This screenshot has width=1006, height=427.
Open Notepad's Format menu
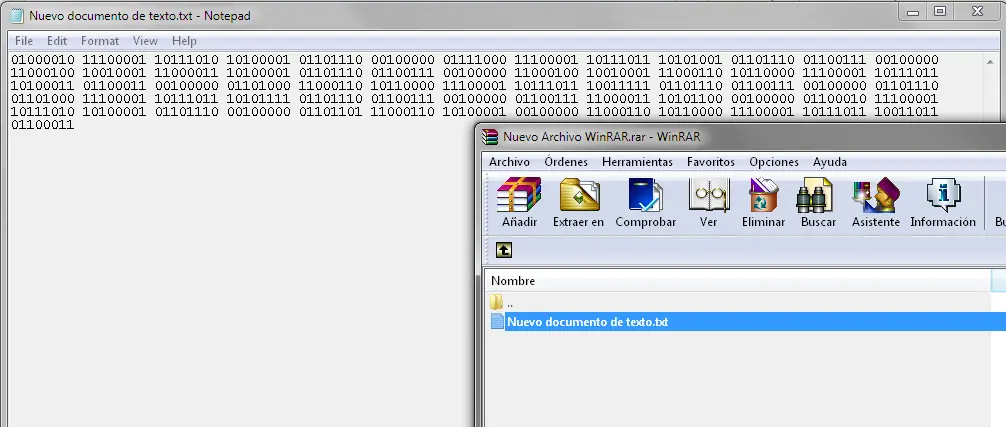[x=100, y=40]
